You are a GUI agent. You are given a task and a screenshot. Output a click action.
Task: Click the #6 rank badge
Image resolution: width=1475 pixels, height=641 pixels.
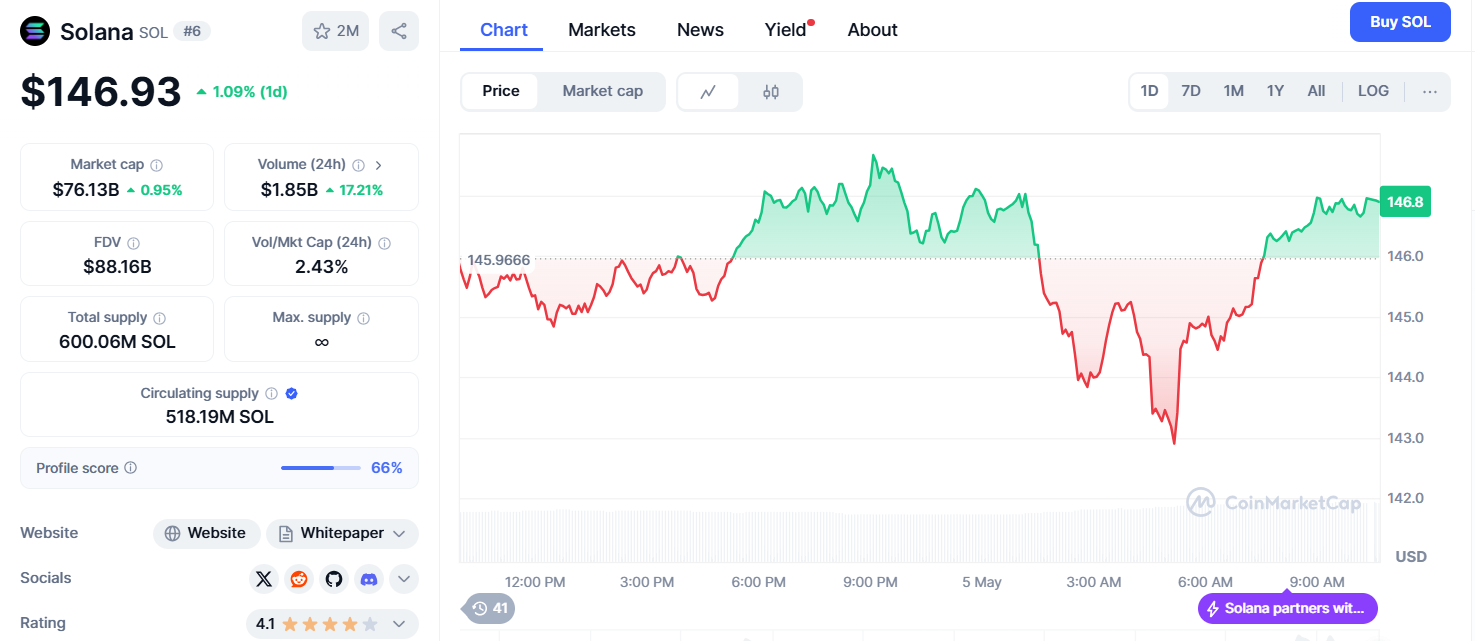192,31
